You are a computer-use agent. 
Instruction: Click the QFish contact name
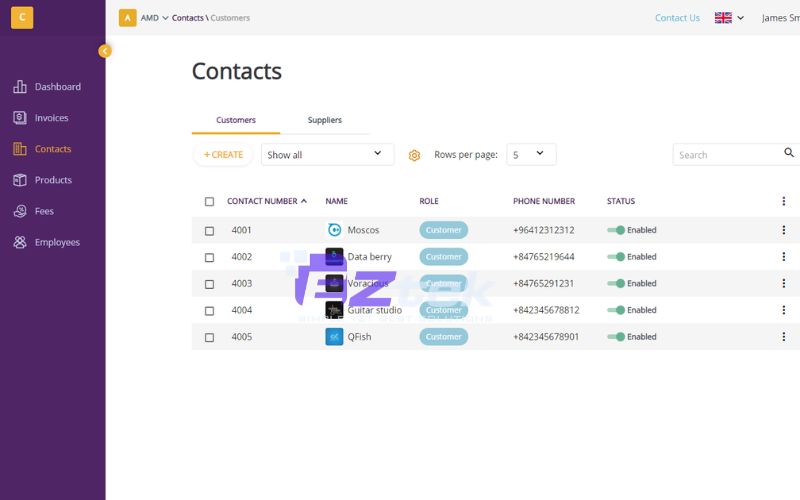pos(359,337)
